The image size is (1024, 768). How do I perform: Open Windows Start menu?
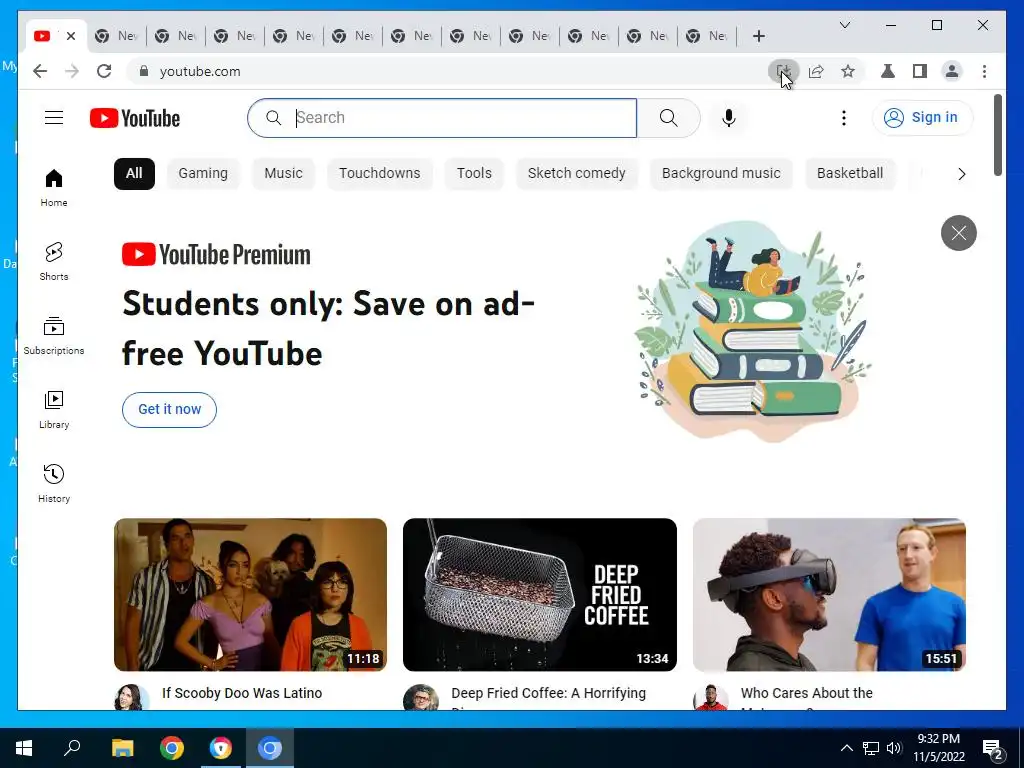point(24,748)
